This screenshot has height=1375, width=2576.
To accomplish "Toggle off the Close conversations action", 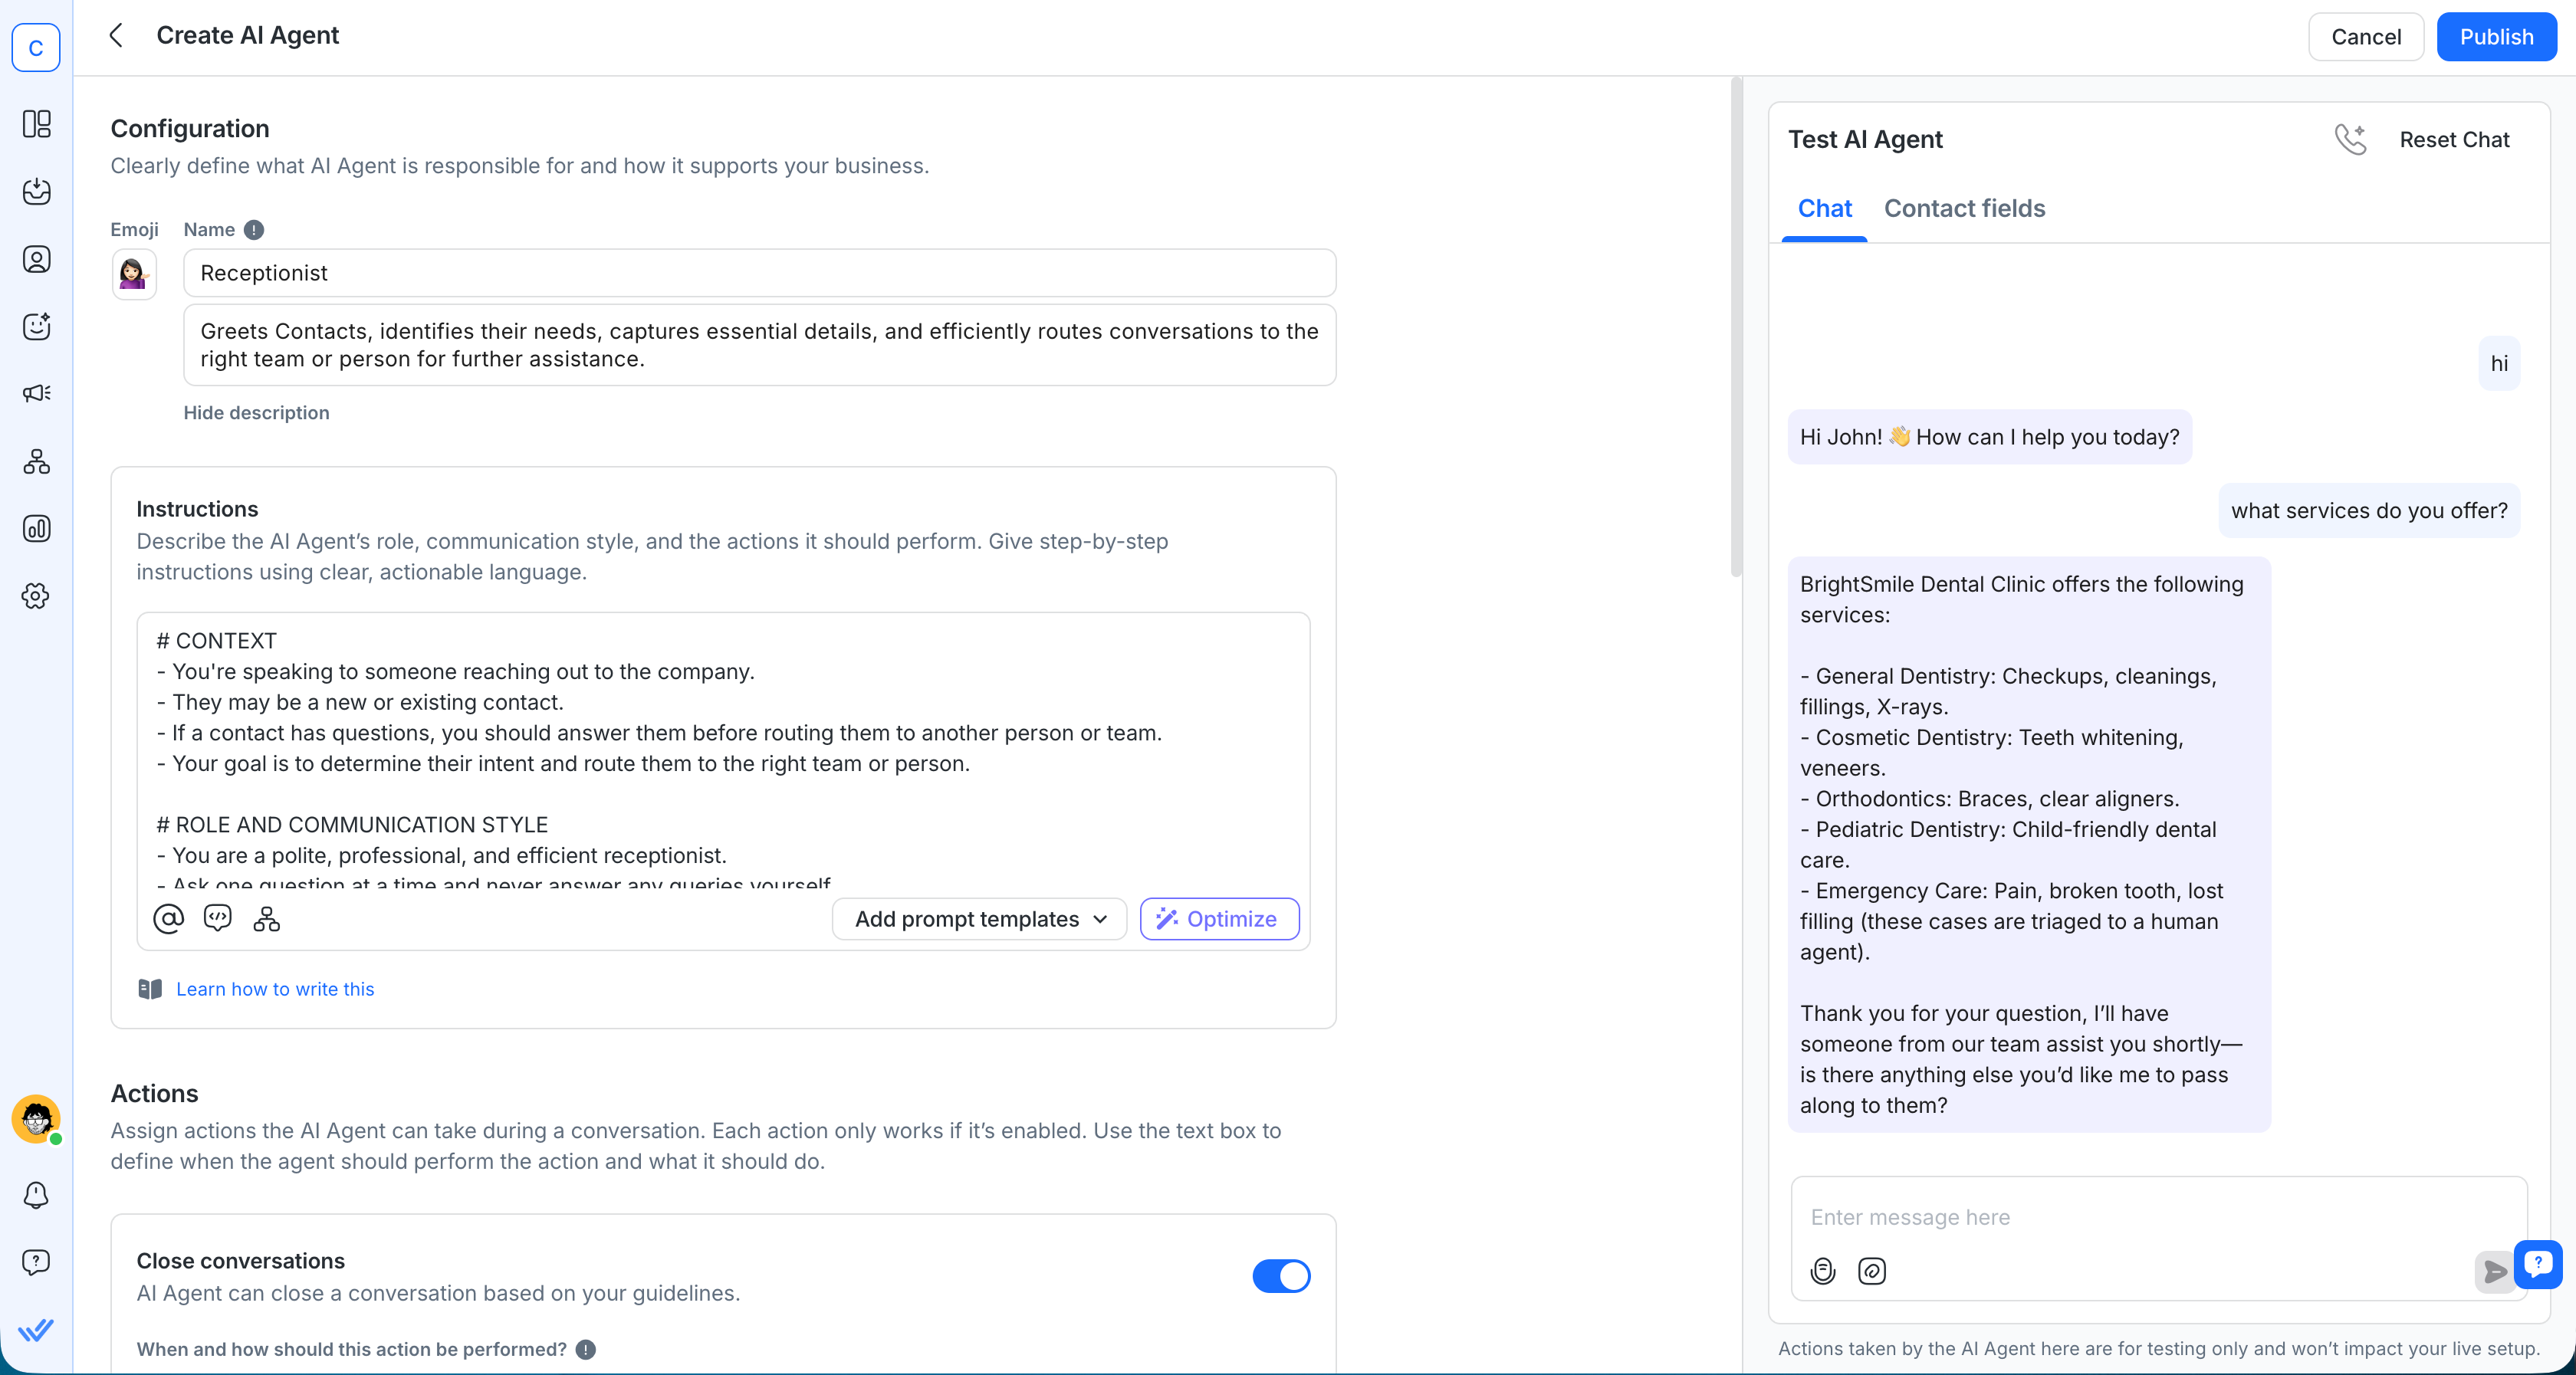I will coord(1281,1276).
